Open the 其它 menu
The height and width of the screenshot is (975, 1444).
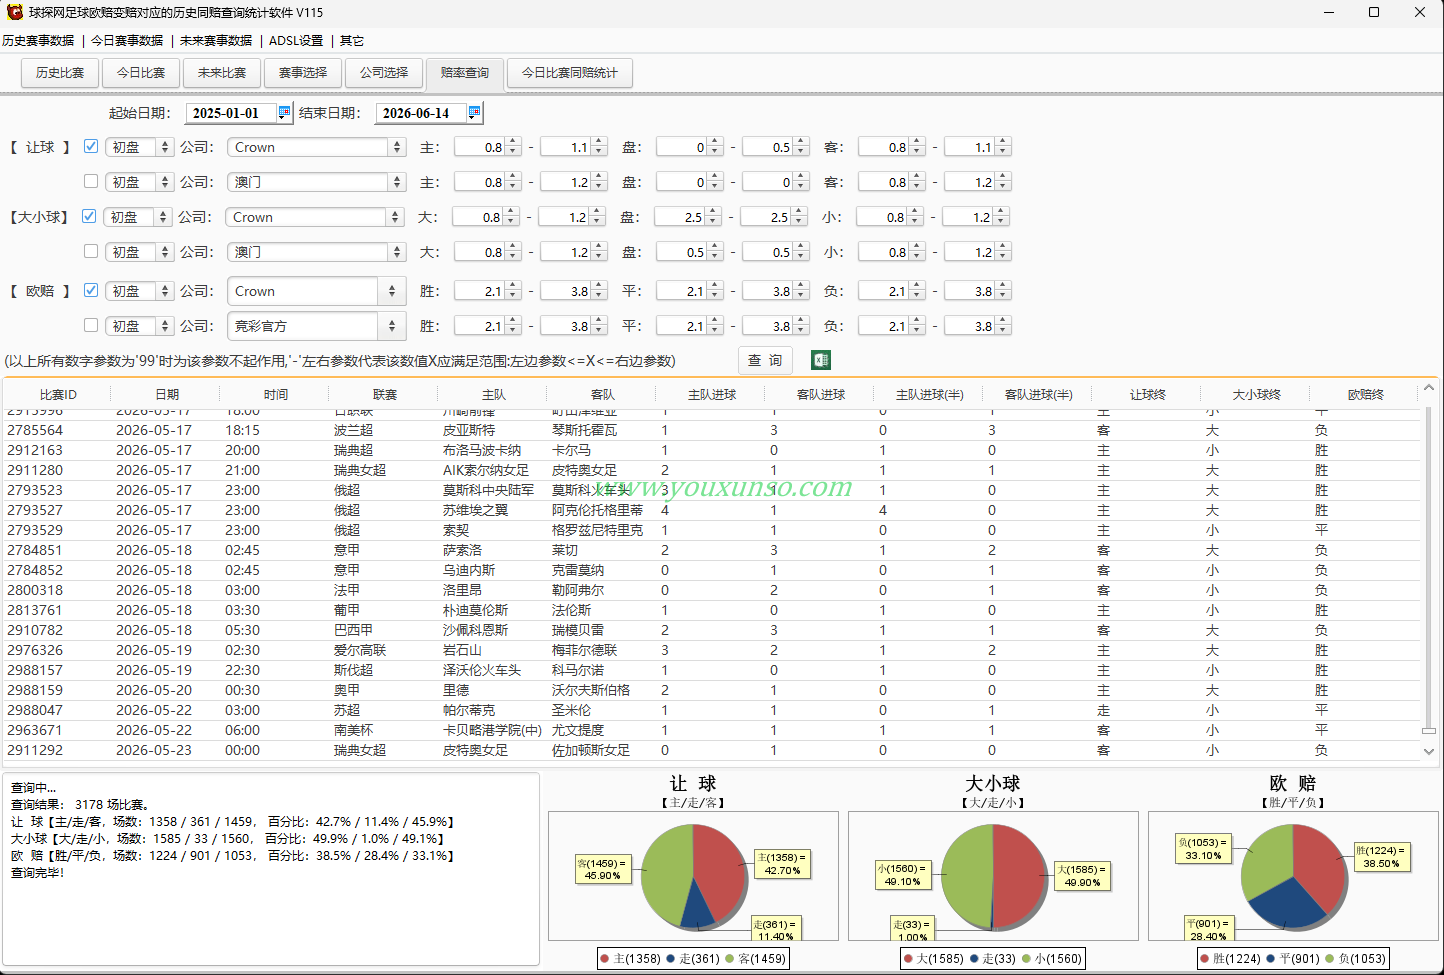point(352,41)
